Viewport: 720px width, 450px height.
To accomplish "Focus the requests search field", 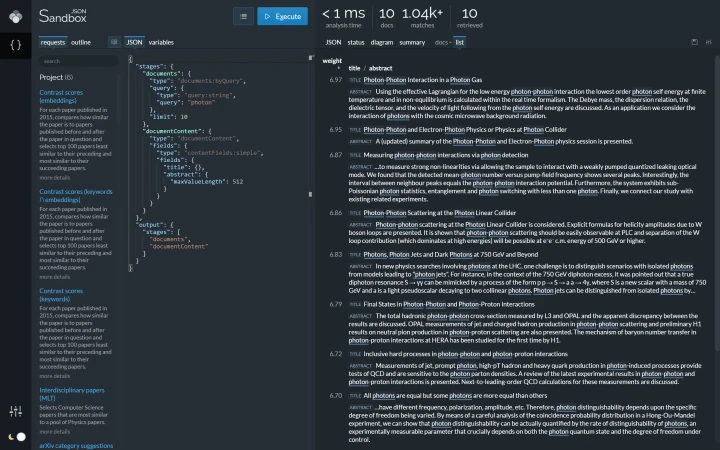I will 78,61.
